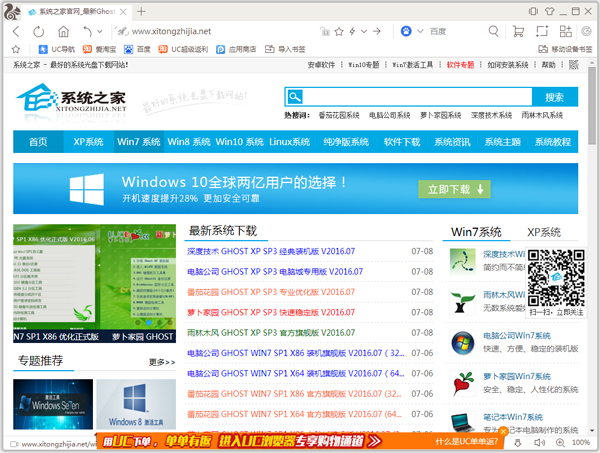Open the Windows Se7en thumbnail
This screenshot has width=600, height=453.
pos(53,404)
